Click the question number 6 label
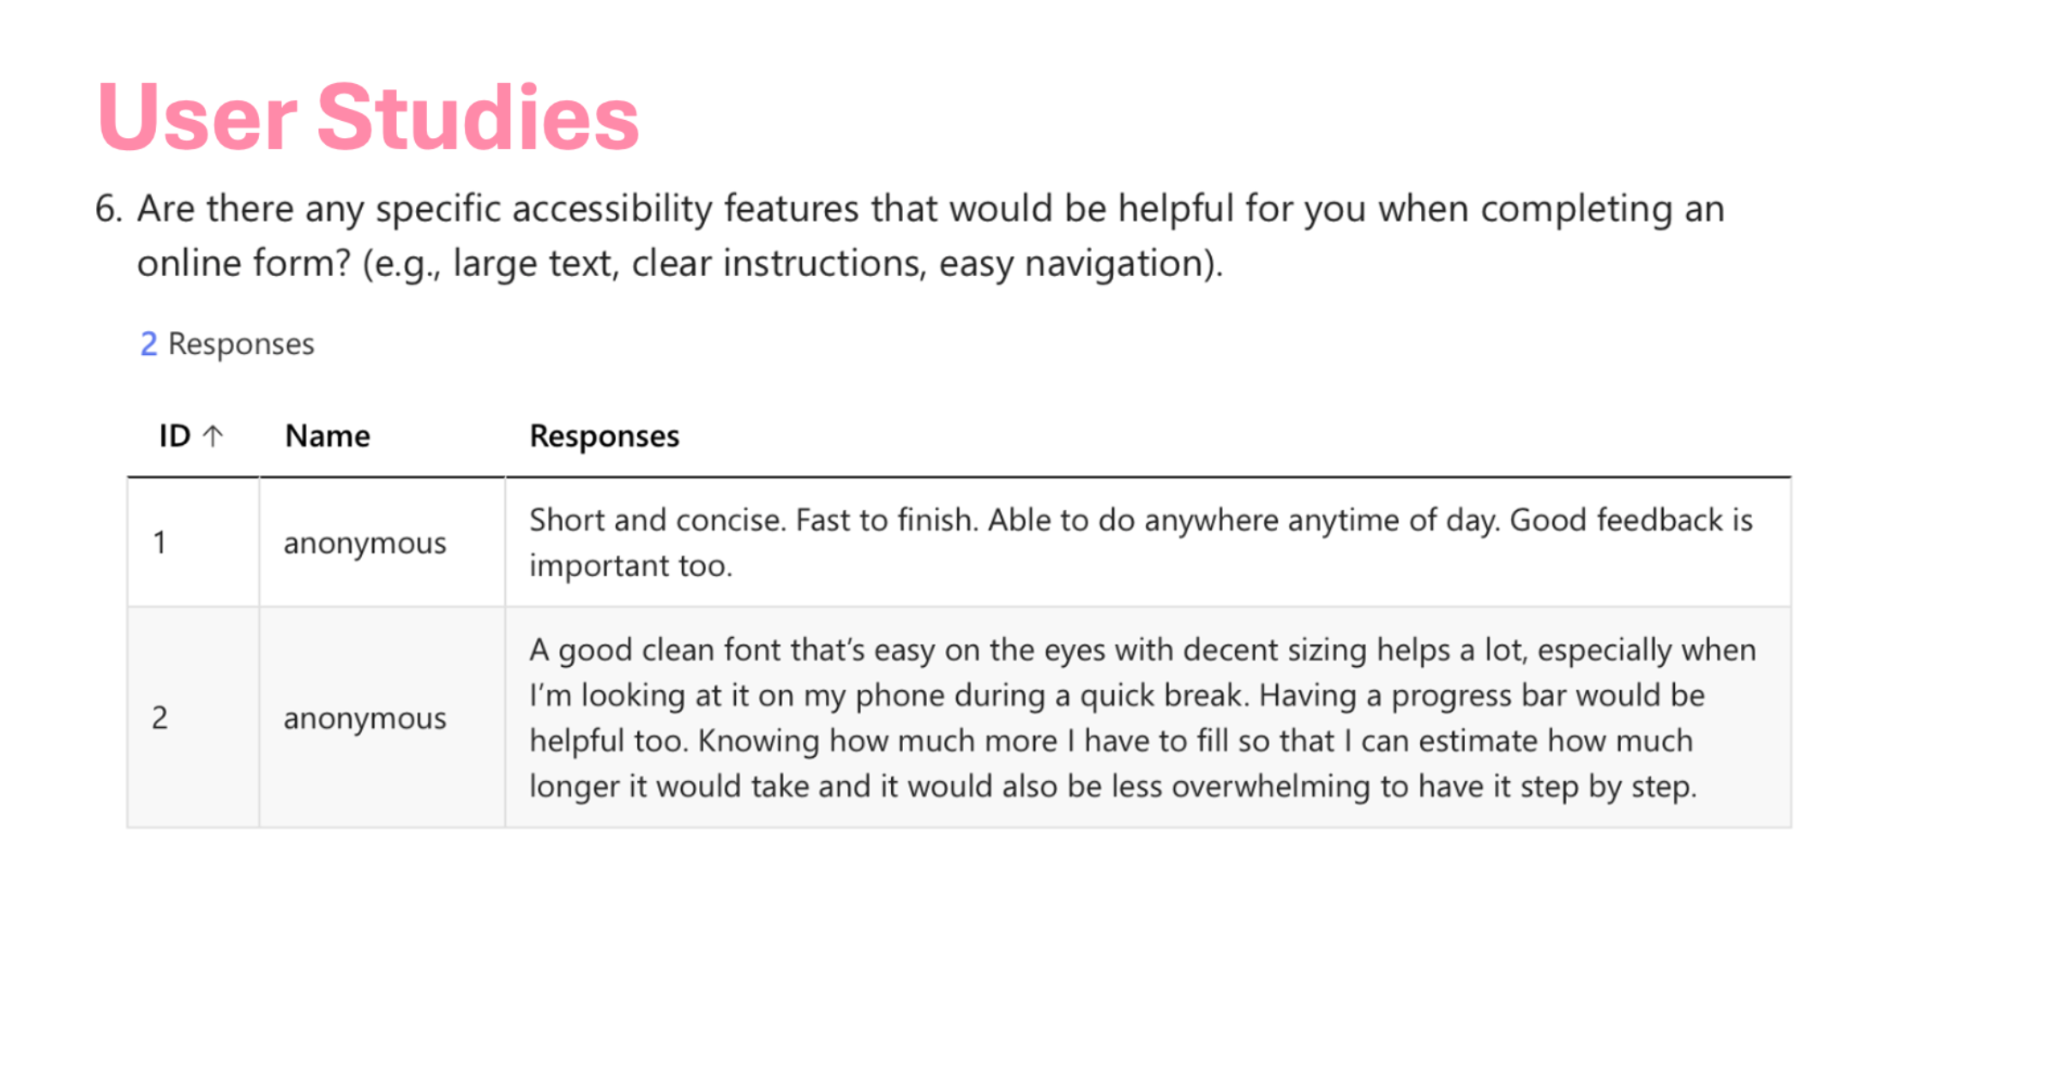Screen dimensions: 2048x1070 108,209
